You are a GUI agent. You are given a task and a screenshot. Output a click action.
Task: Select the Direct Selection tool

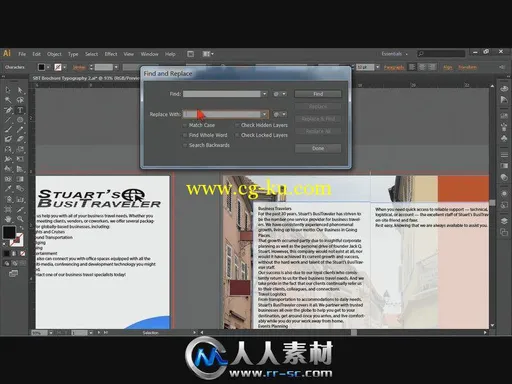click(20, 90)
